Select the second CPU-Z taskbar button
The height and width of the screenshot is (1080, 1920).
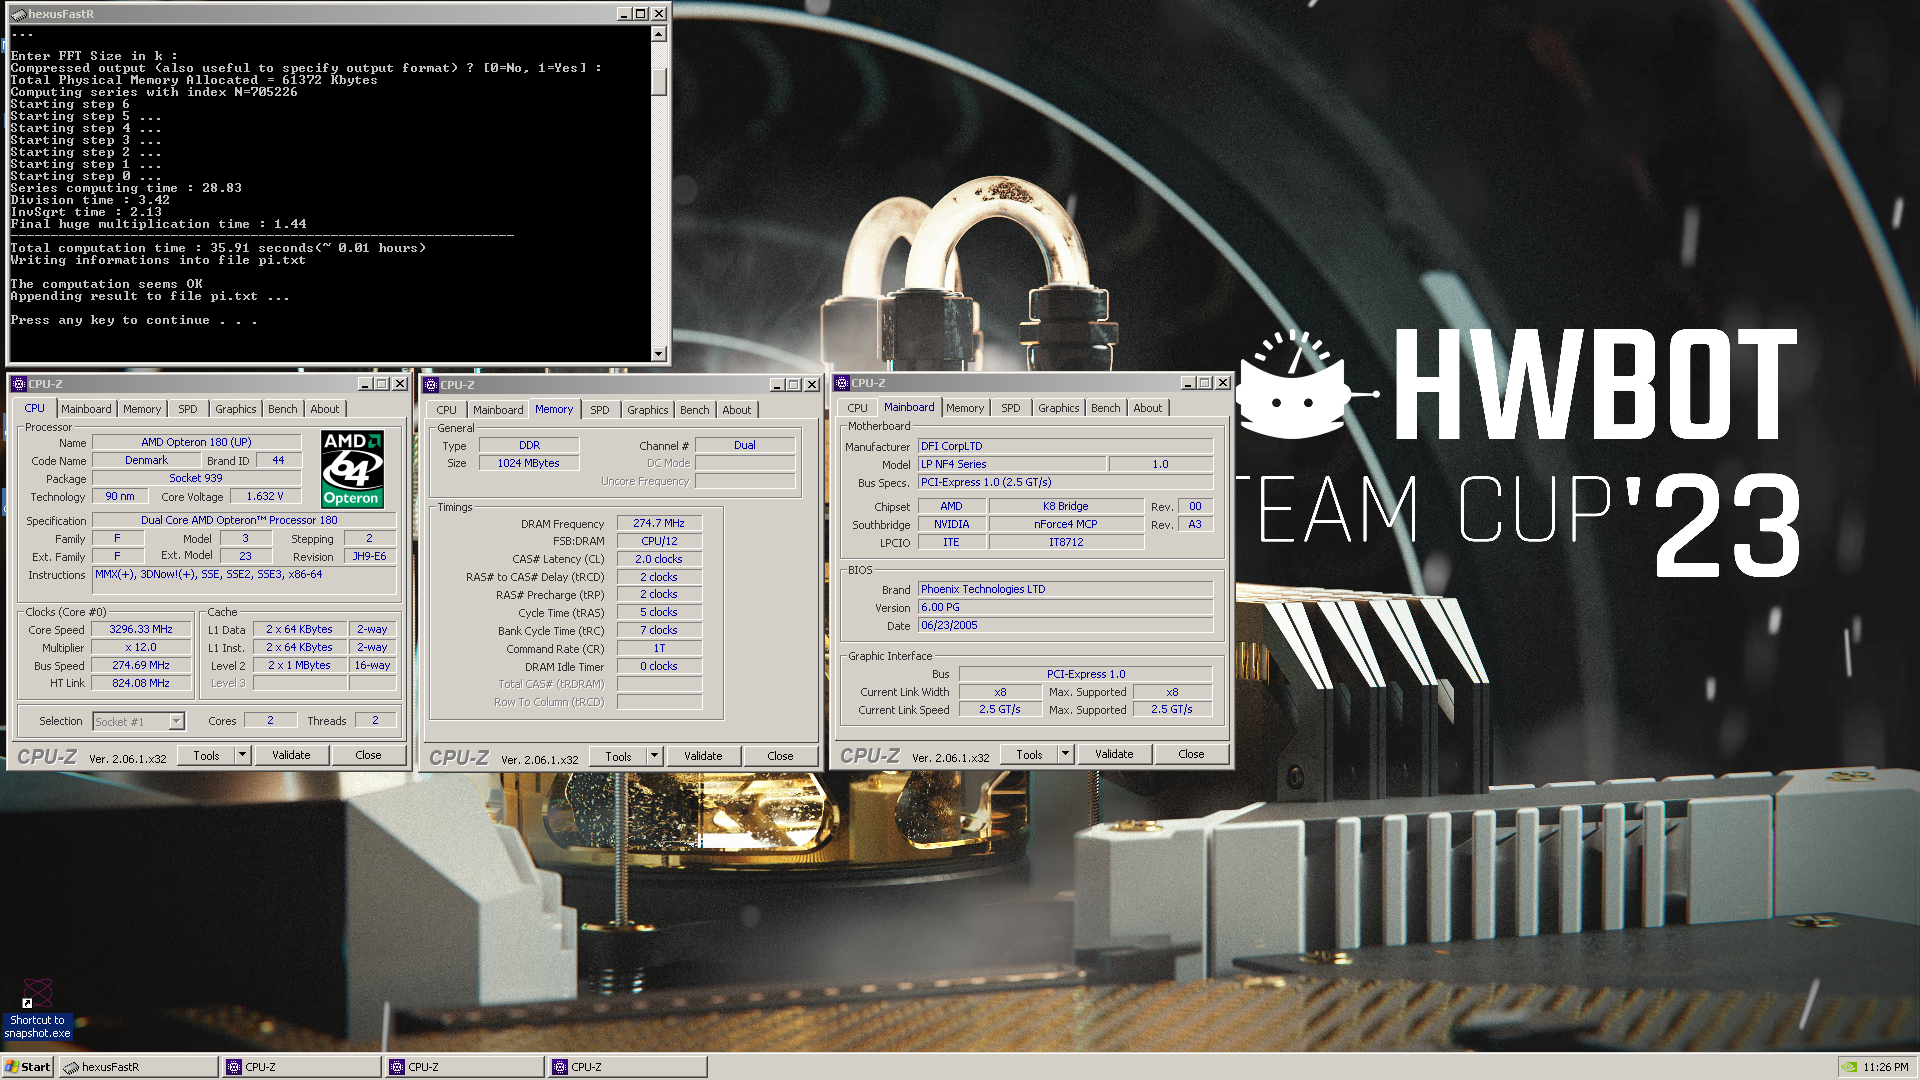(x=466, y=1067)
